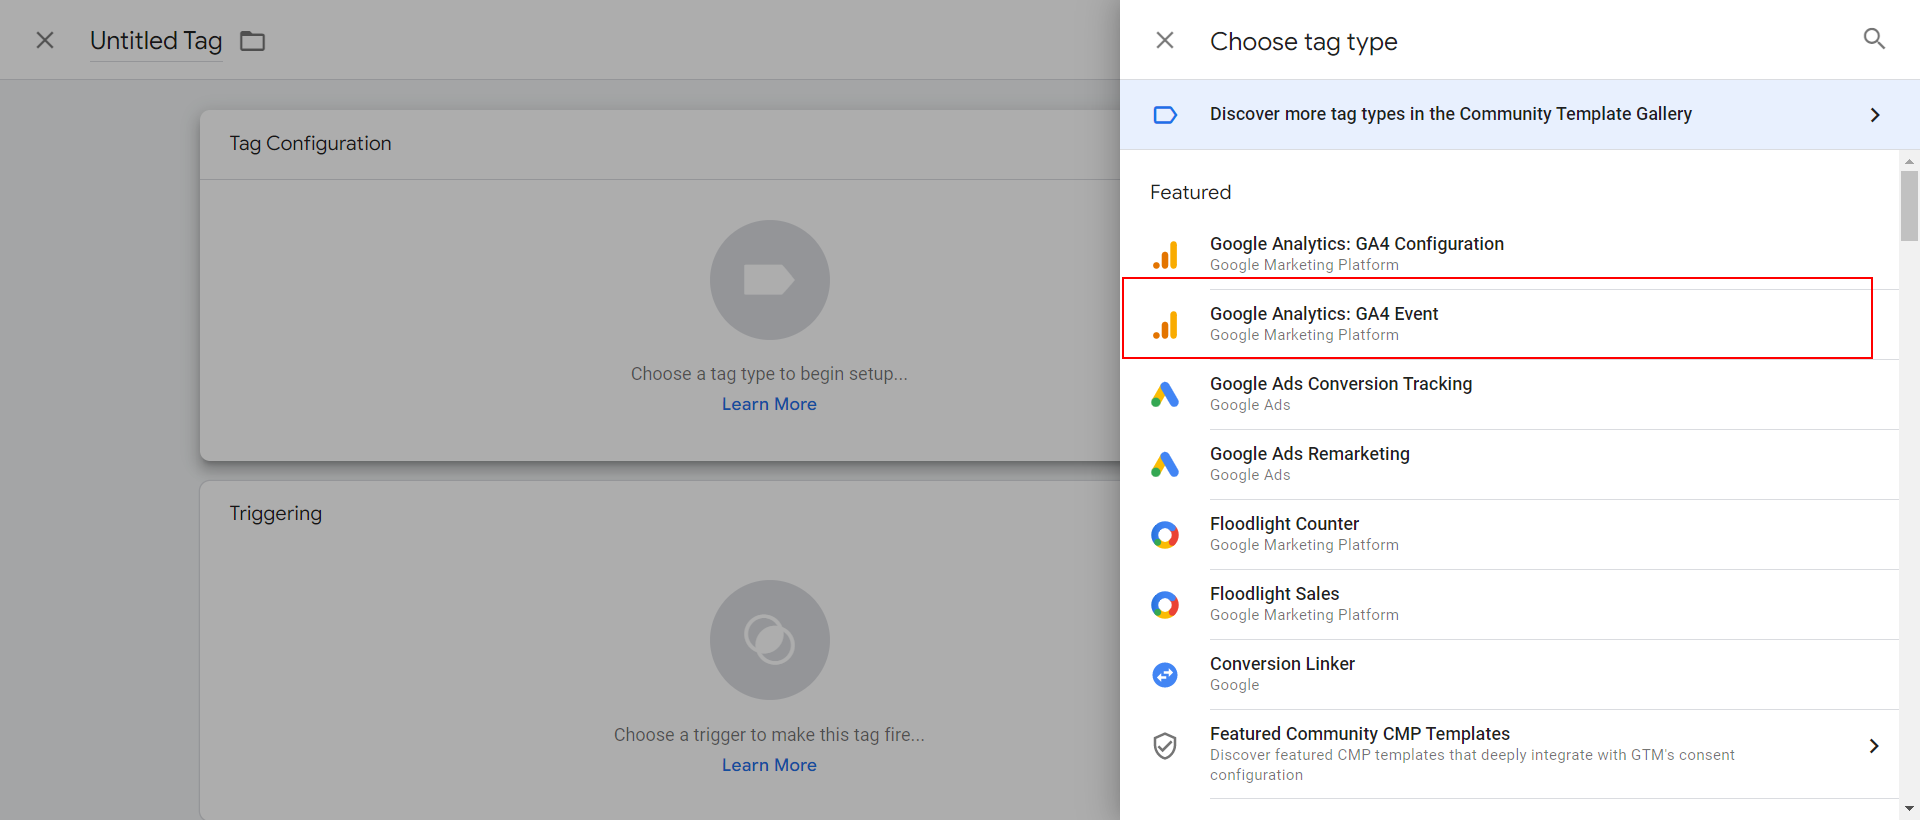Screen dimensions: 1920x820
Task: Open search in Choose tag type panel
Action: pos(1874,39)
